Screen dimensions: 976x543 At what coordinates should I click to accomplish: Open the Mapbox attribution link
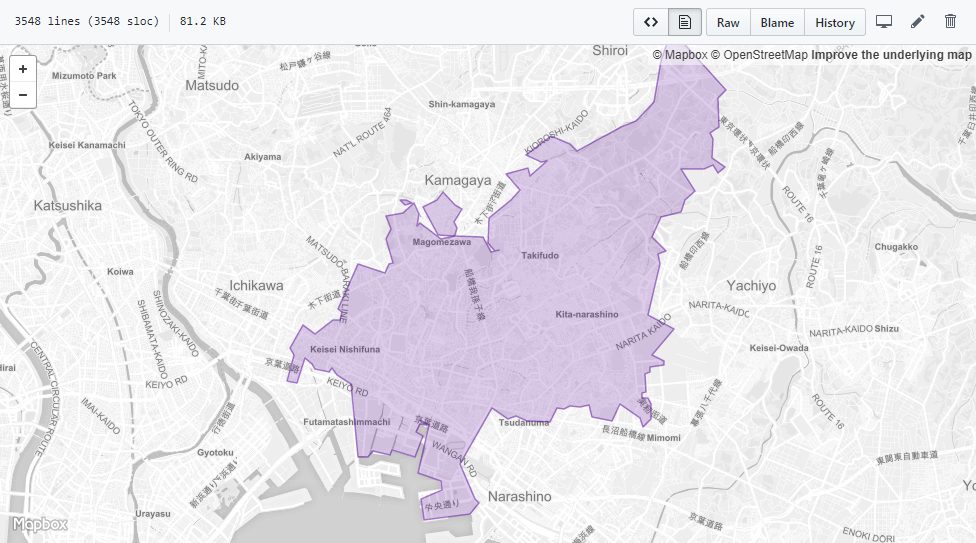pos(680,55)
